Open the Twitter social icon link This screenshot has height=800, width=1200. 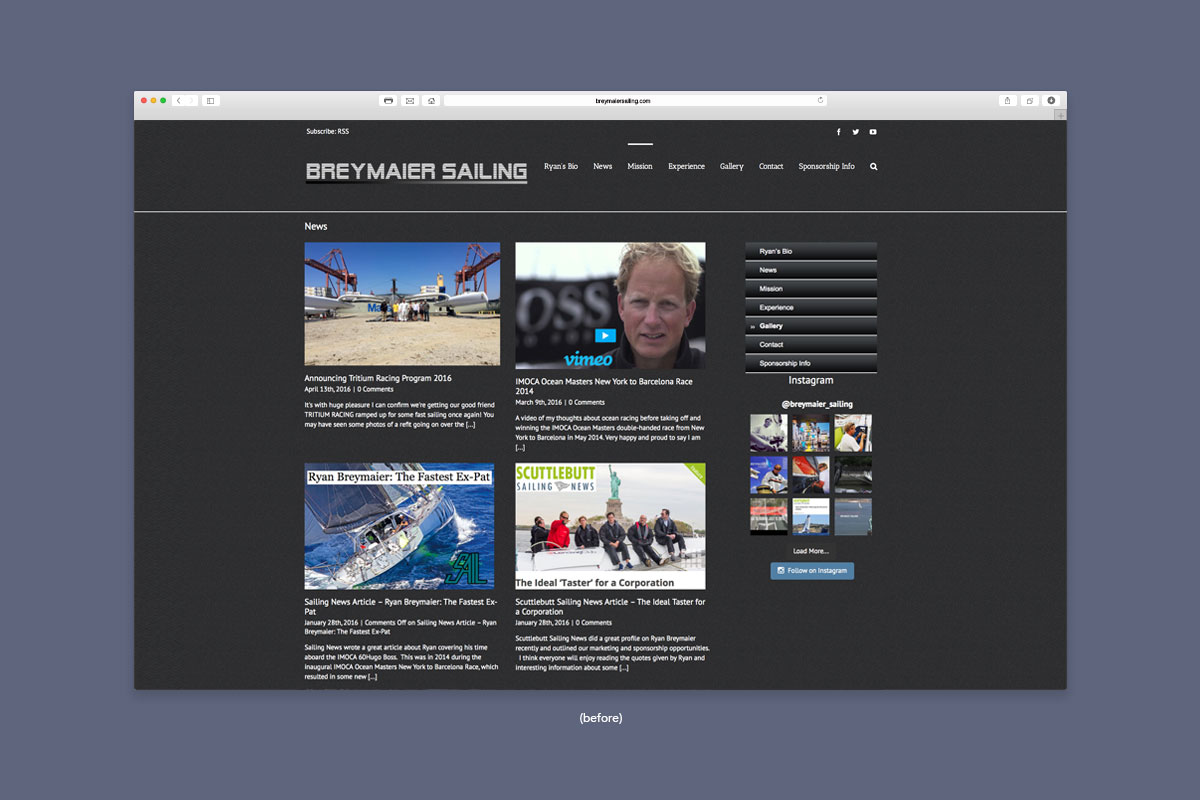tap(855, 132)
